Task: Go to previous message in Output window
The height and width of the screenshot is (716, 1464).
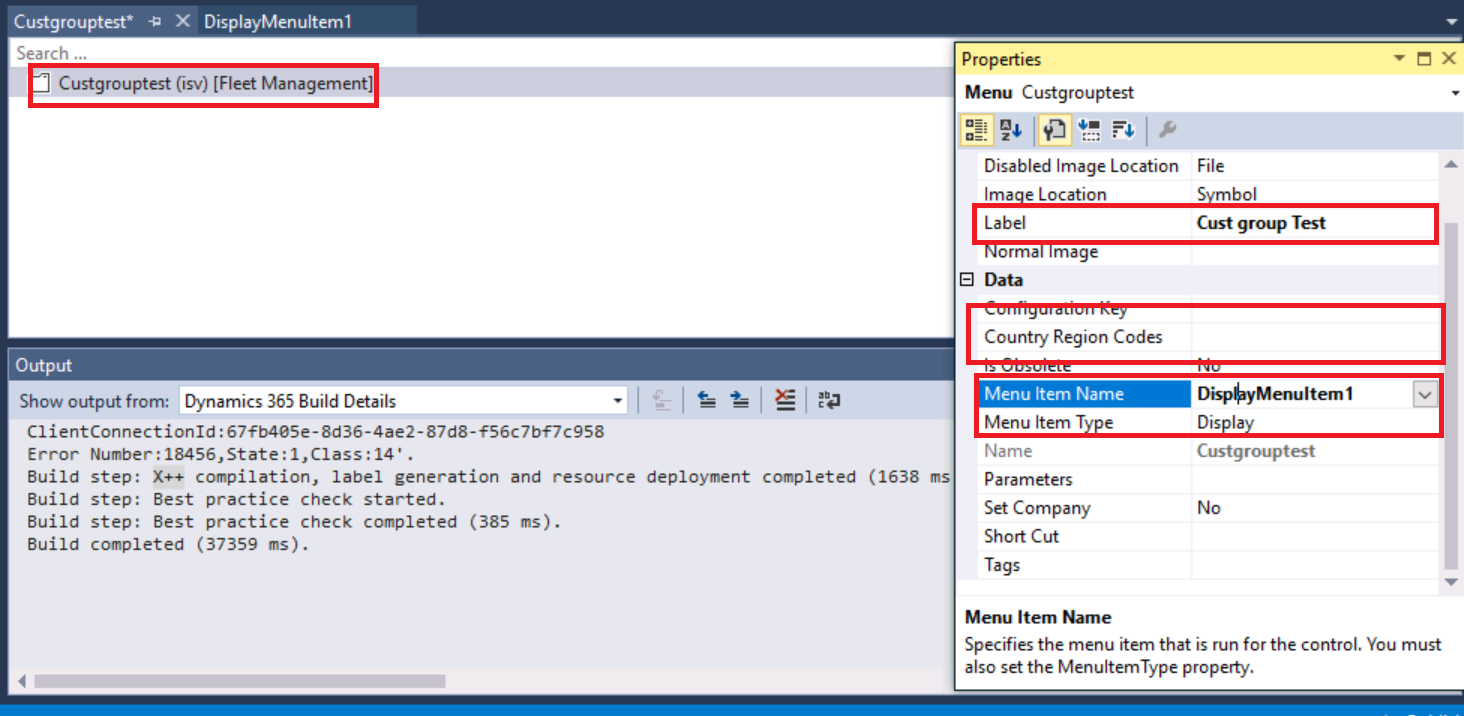Action: (707, 399)
